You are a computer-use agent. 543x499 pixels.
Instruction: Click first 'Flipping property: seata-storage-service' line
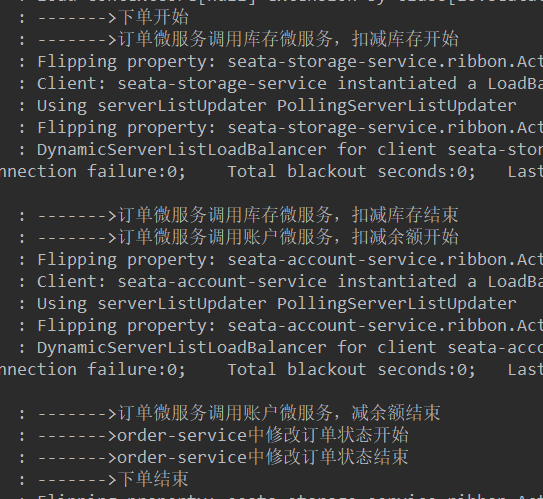(281, 62)
